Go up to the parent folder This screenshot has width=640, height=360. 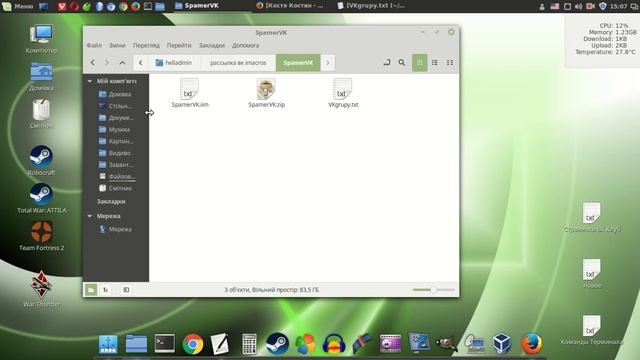[x=122, y=62]
